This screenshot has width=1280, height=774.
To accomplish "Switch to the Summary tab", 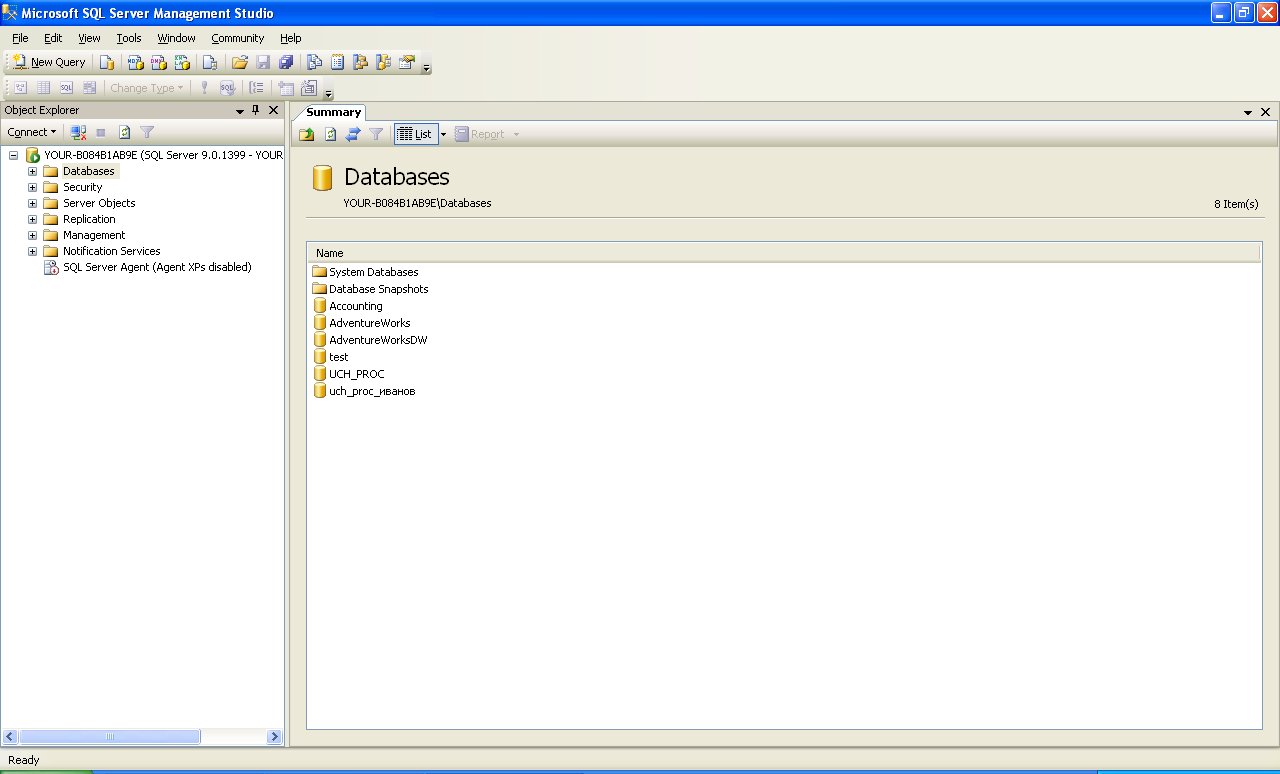I will 333,112.
